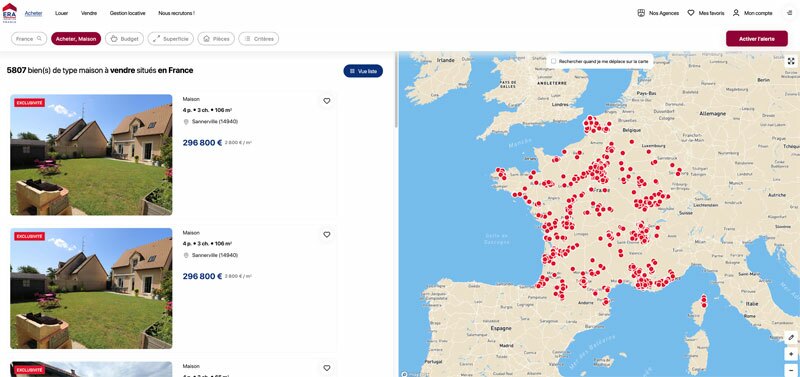Click the ERA France logo
This screenshot has height=377, width=800.
(x=9, y=12)
